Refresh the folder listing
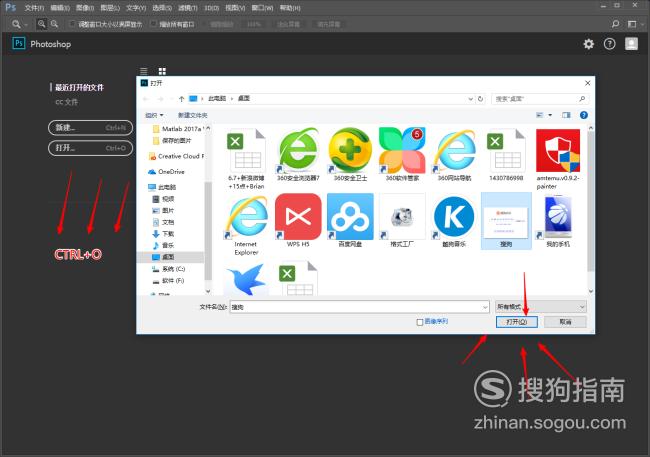Image resolution: width=650 pixels, height=457 pixels. pos(480,99)
